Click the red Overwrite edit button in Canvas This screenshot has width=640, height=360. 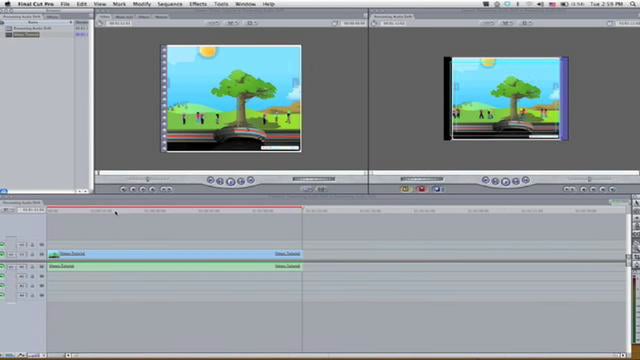421,189
